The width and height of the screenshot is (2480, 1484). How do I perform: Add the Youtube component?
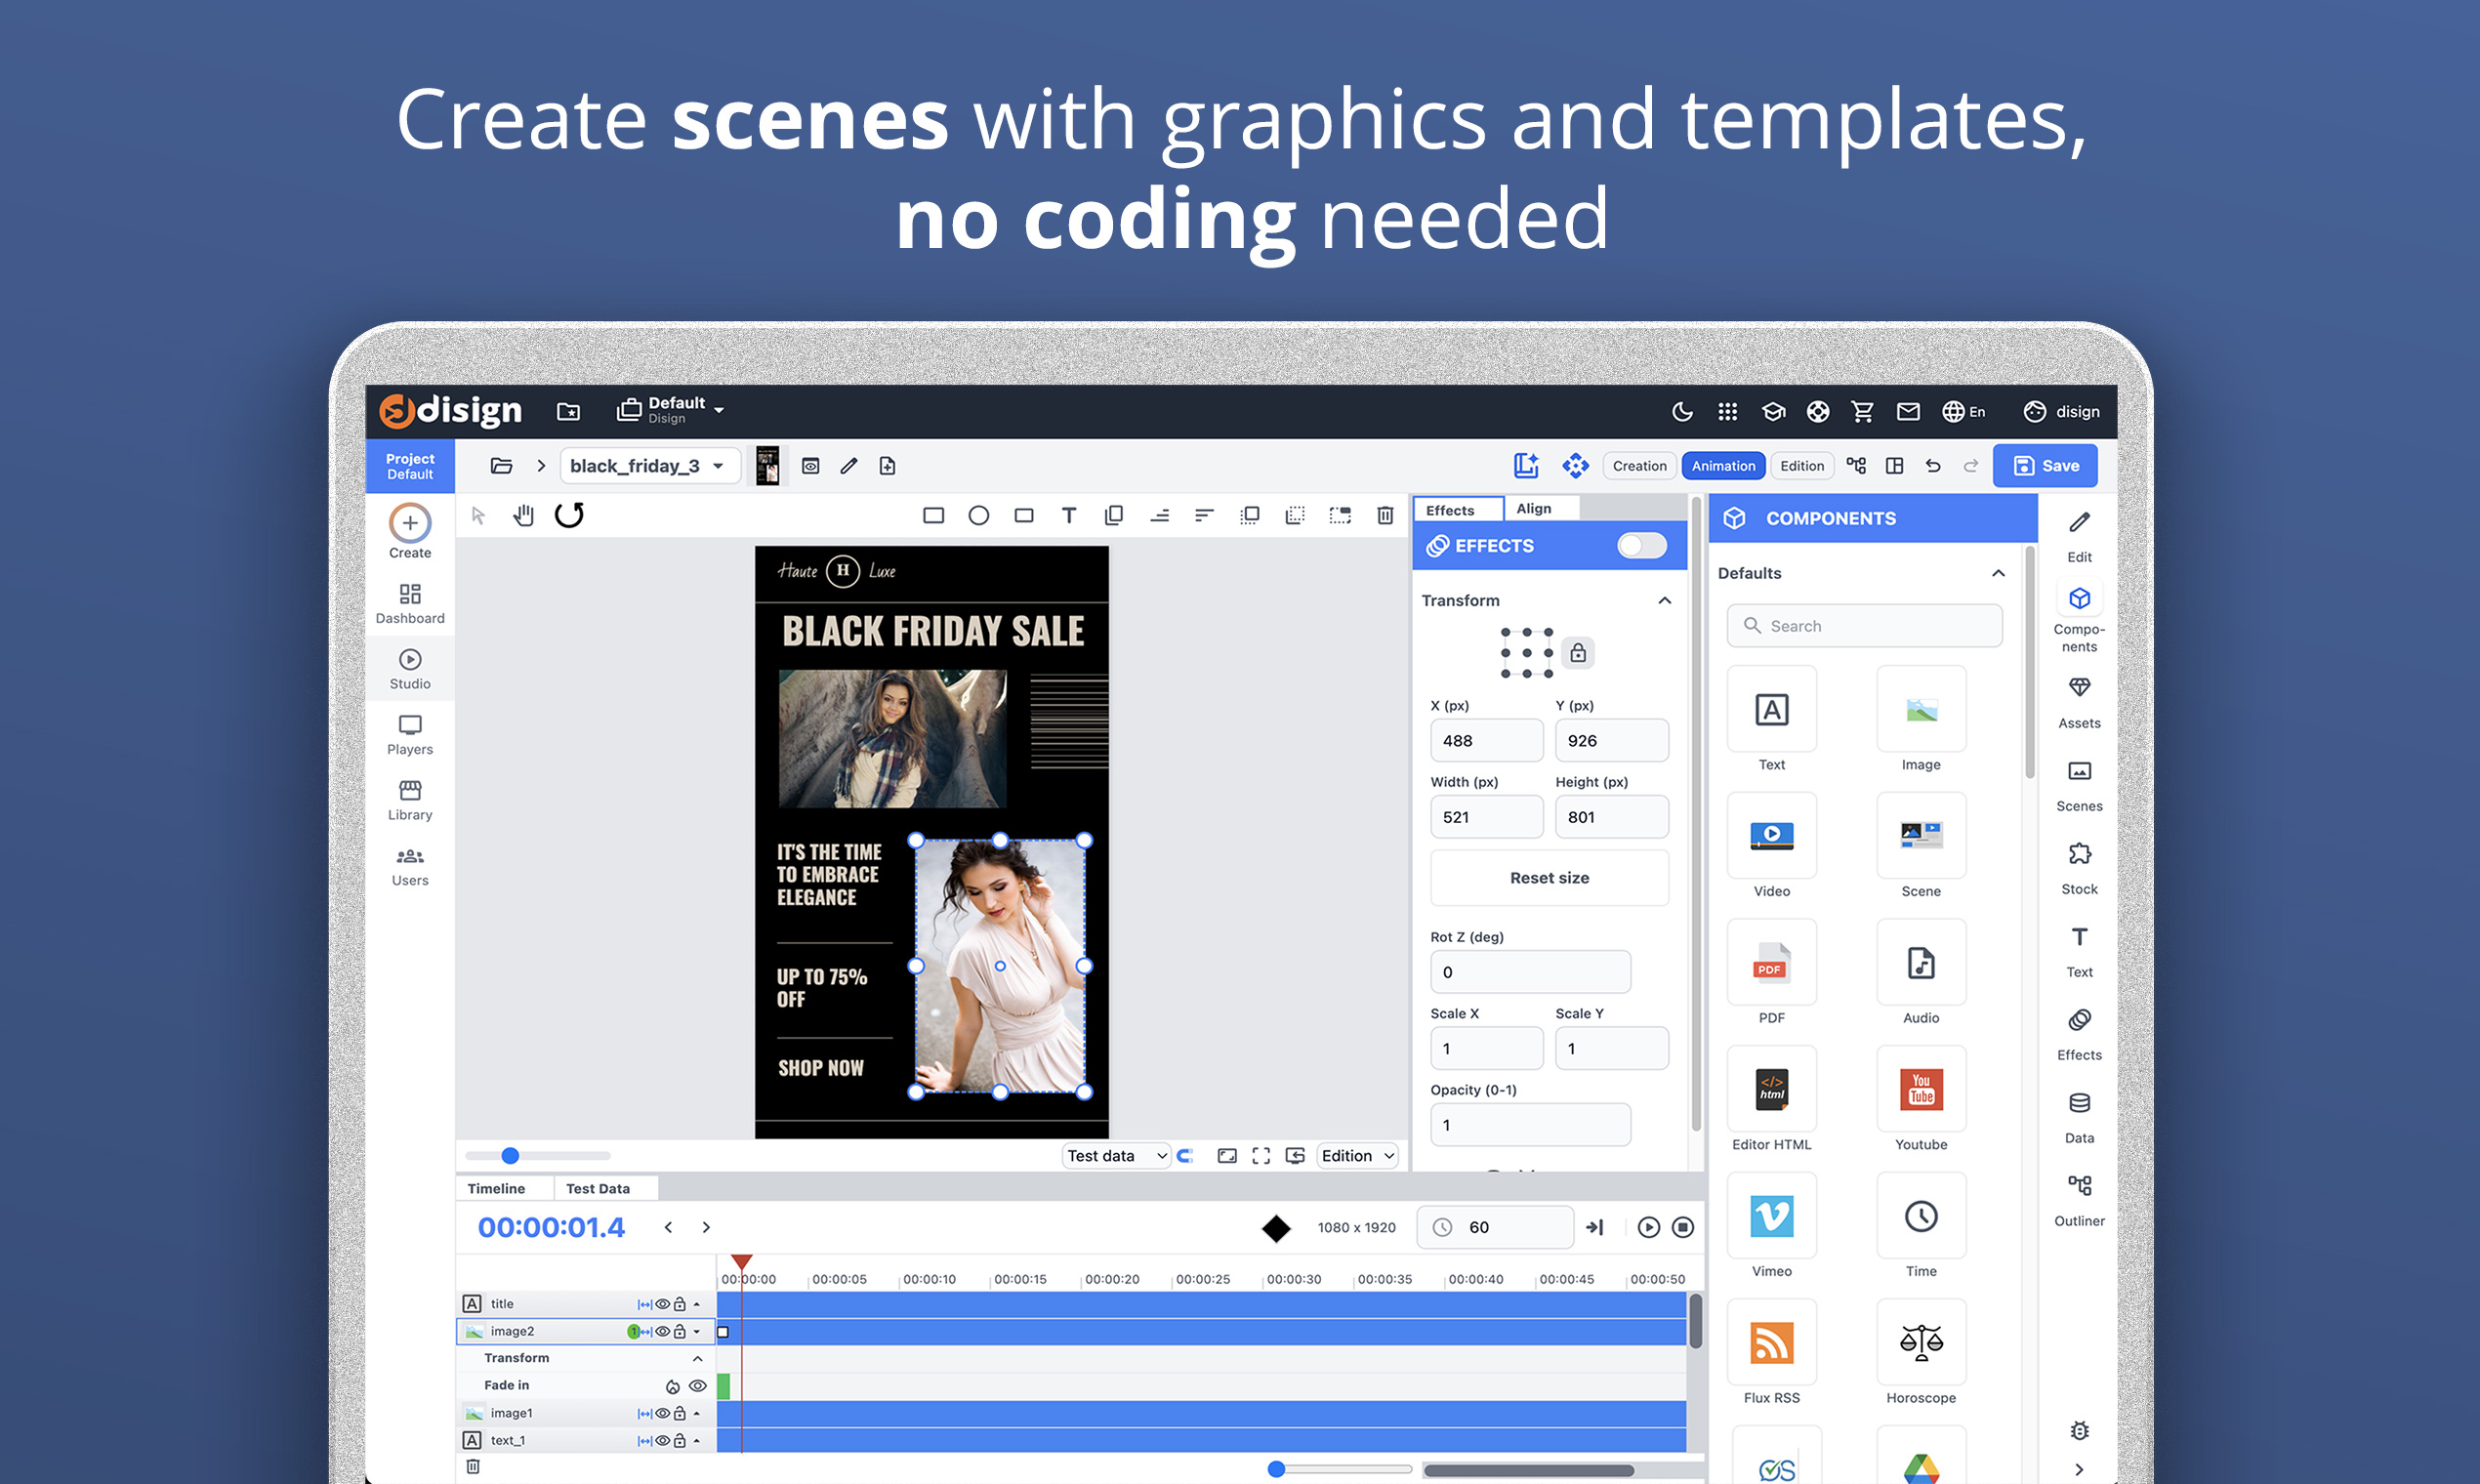(x=1920, y=1090)
